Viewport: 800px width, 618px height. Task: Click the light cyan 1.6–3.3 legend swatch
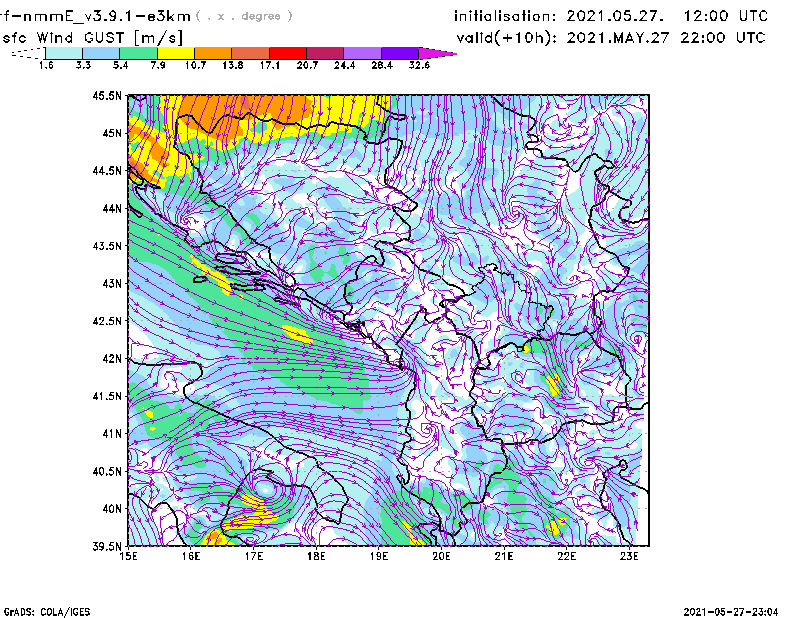point(64,53)
